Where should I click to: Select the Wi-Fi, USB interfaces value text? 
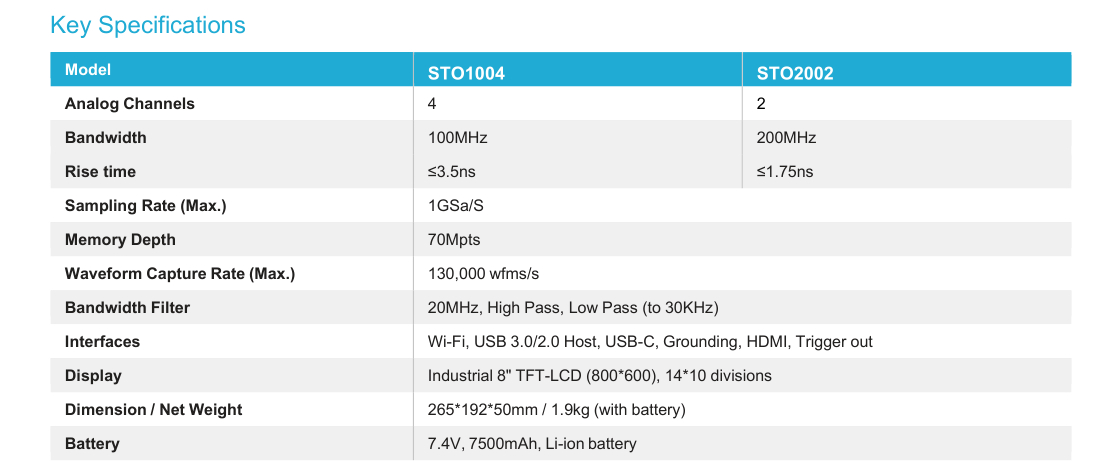coord(650,342)
